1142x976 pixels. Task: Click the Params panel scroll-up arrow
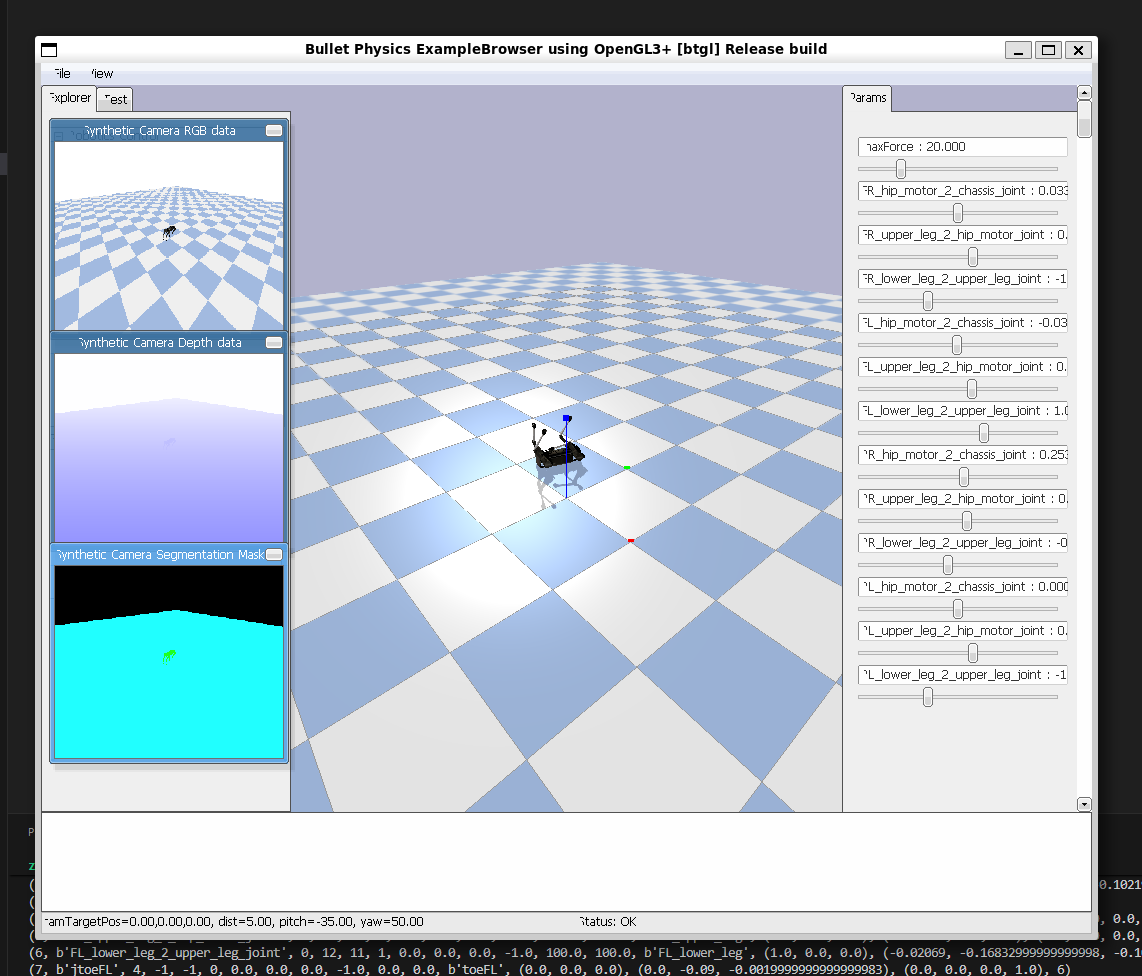tap(1084, 93)
